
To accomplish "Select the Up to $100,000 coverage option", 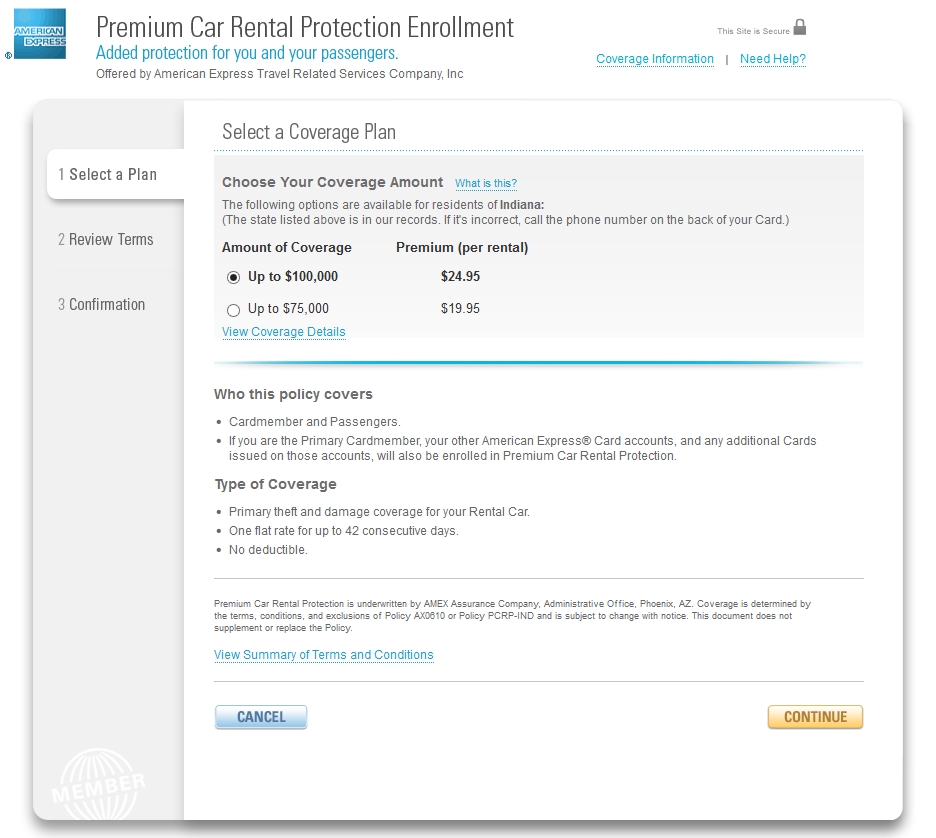I will (x=233, y=276).
